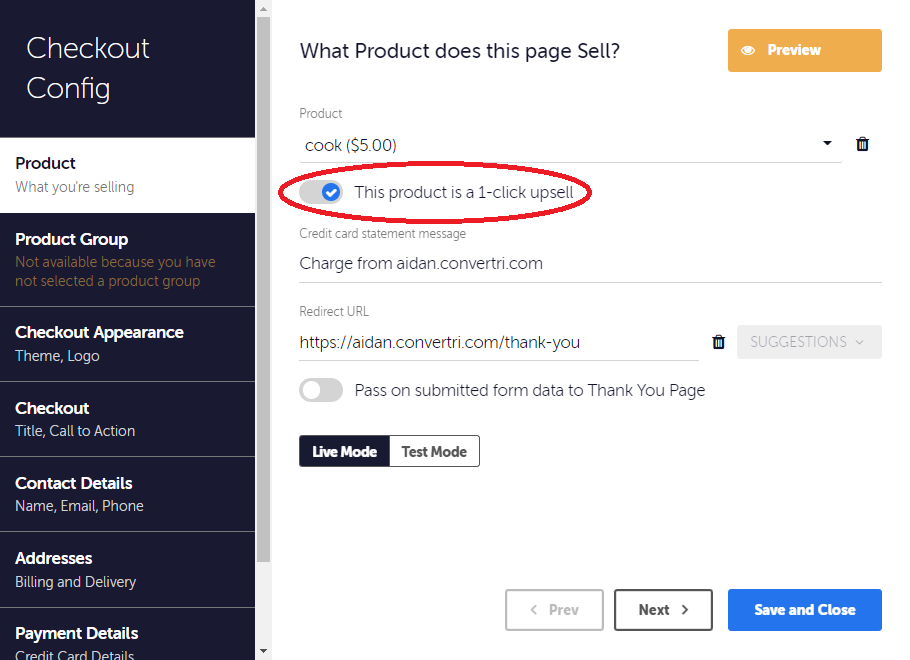Click the Redirect URL text field
Screen dimensions: 910x660
[x=498, y=342]
